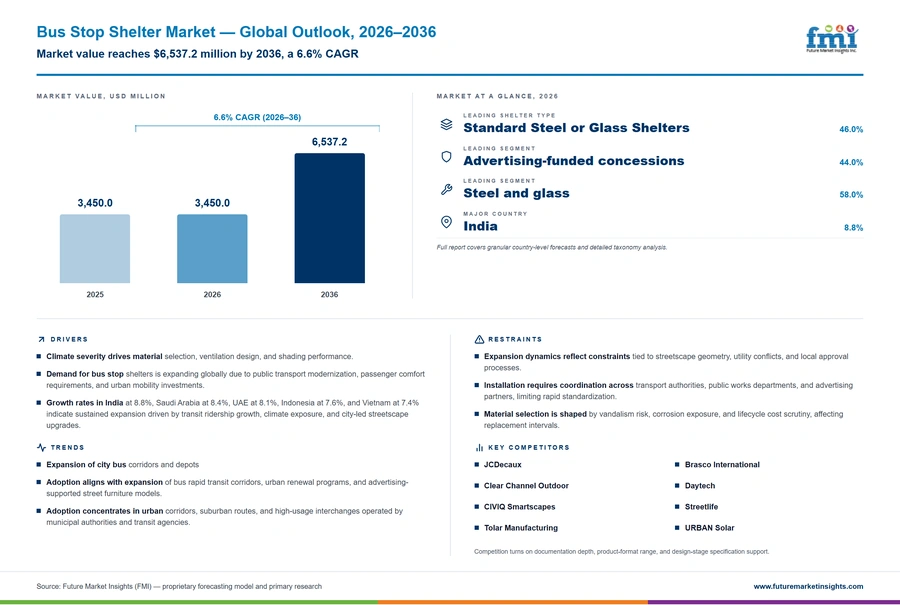Open the www.futuremarketinsights.com link
The image size is (900, 605).
(x=808, y=586)
